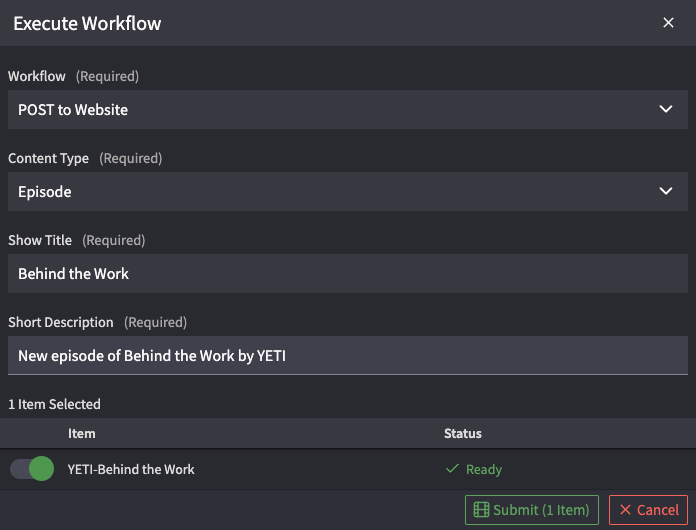Click the Short Description field label
The height and width of the screenshot is (530, 696).
click(x=61, y=322)
